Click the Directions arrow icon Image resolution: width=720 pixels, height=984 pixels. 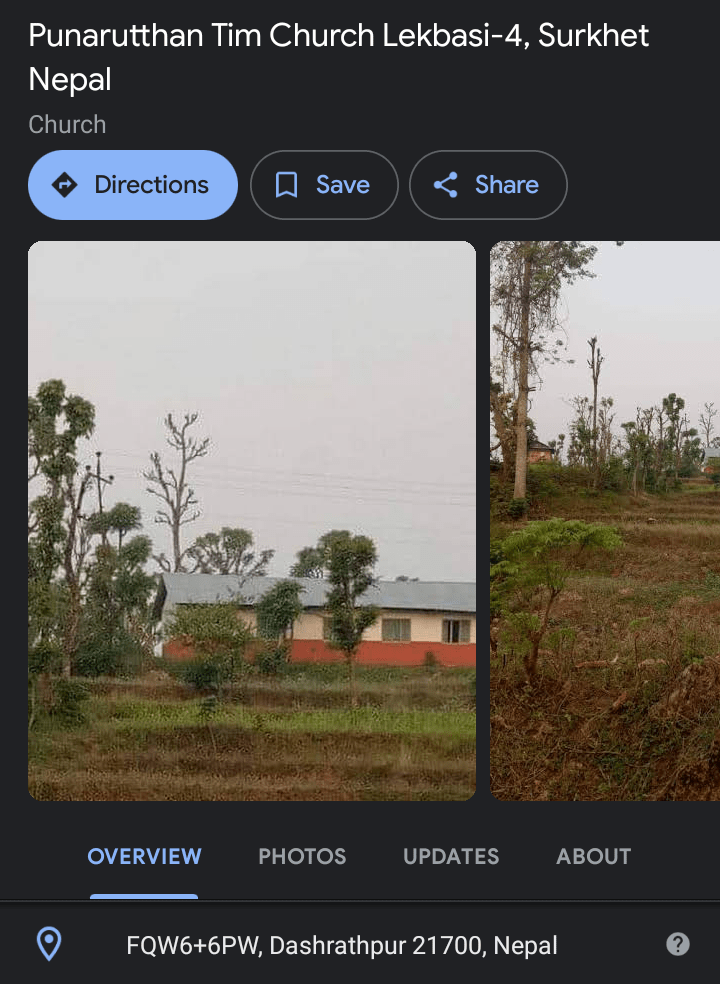click(65, 185)
